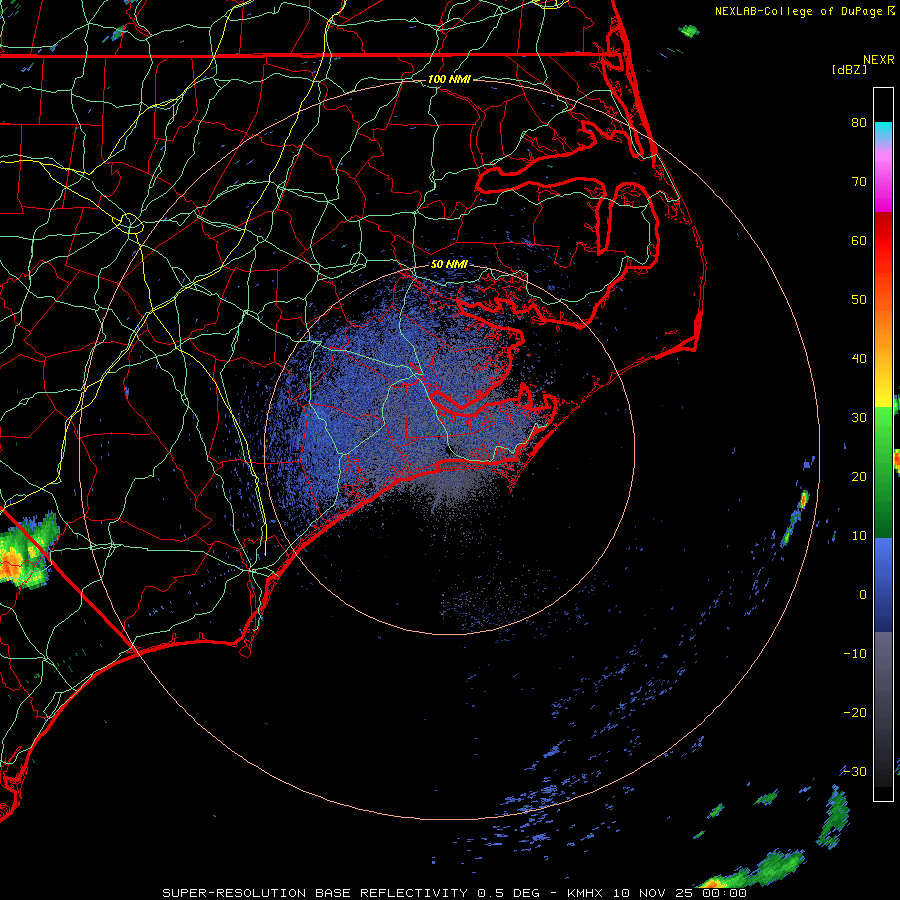Click the "KMHX" station ID in the caption
Viewport: 900px width, 900px height.
point(585,893)
